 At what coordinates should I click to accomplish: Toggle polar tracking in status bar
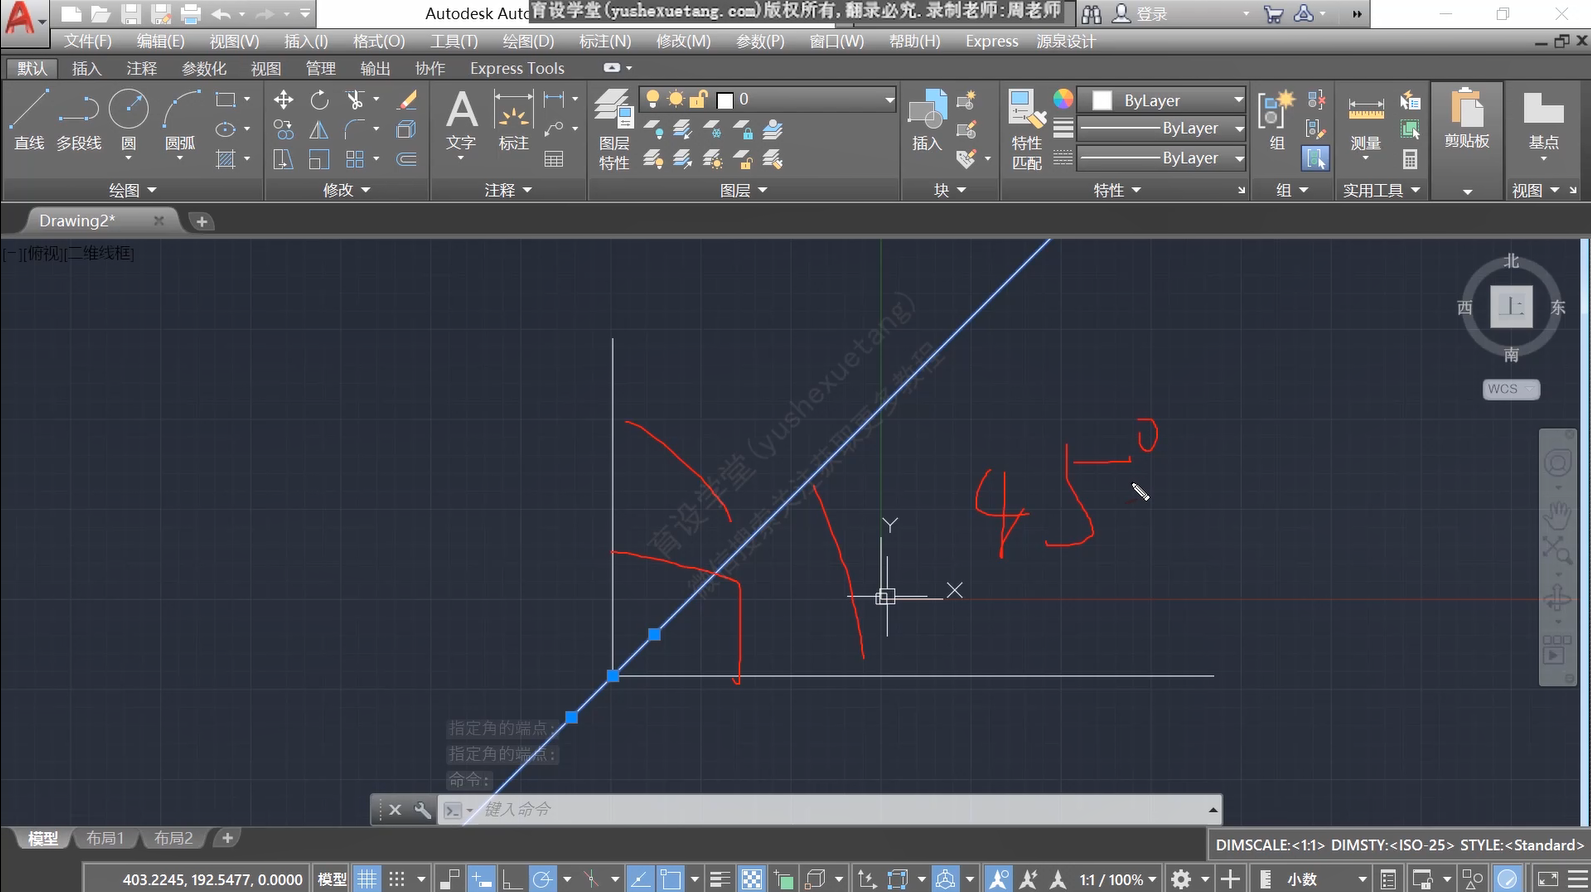click(x=542, y=879)
